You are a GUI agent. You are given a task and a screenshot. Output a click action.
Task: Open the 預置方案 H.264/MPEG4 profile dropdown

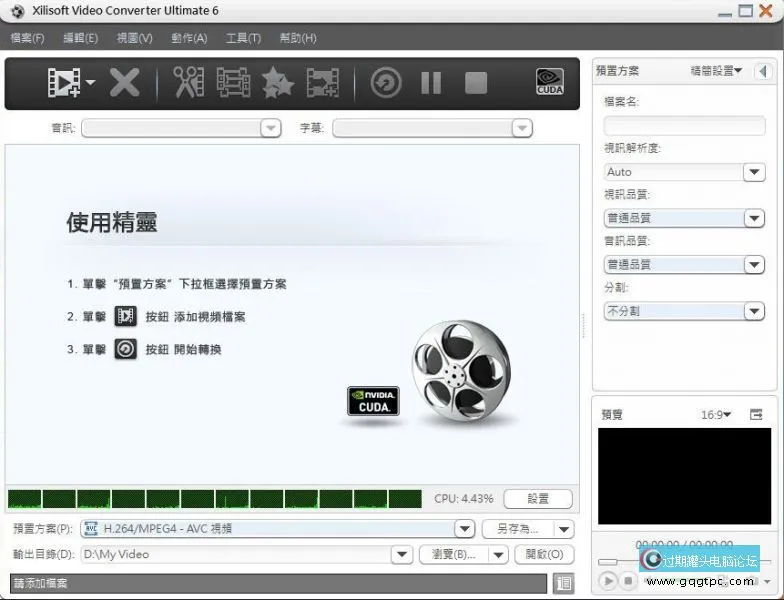(x=464, y=529)
